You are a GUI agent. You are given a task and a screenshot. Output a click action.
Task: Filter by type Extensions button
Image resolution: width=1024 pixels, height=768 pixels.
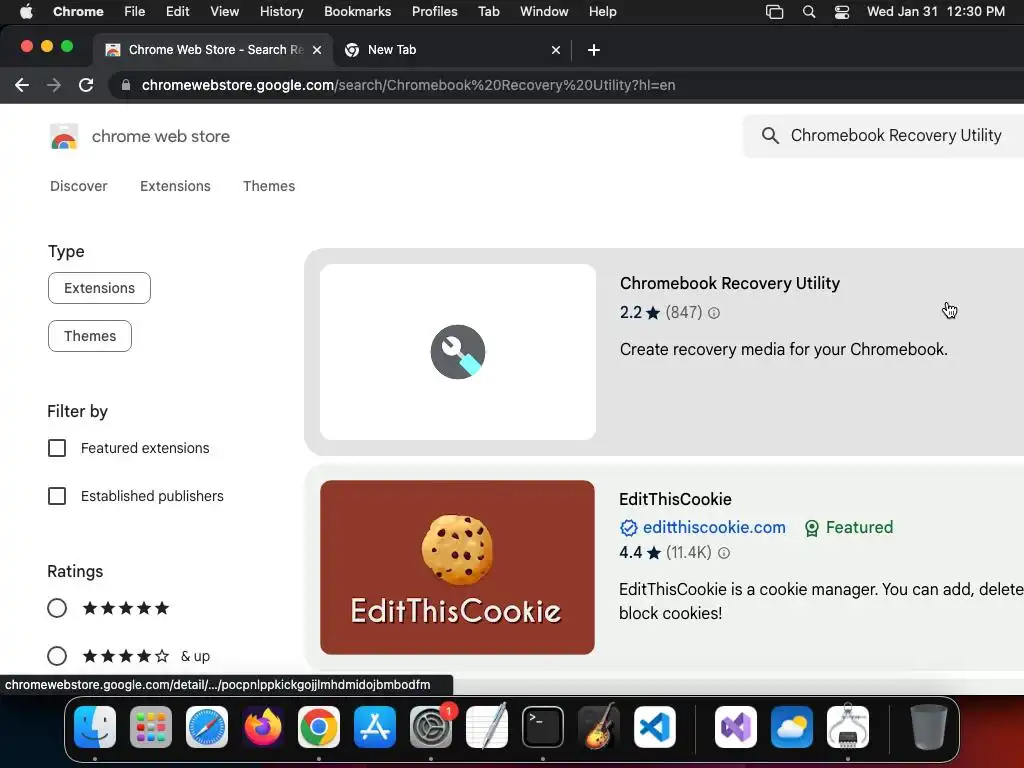(x=99, y=288)
